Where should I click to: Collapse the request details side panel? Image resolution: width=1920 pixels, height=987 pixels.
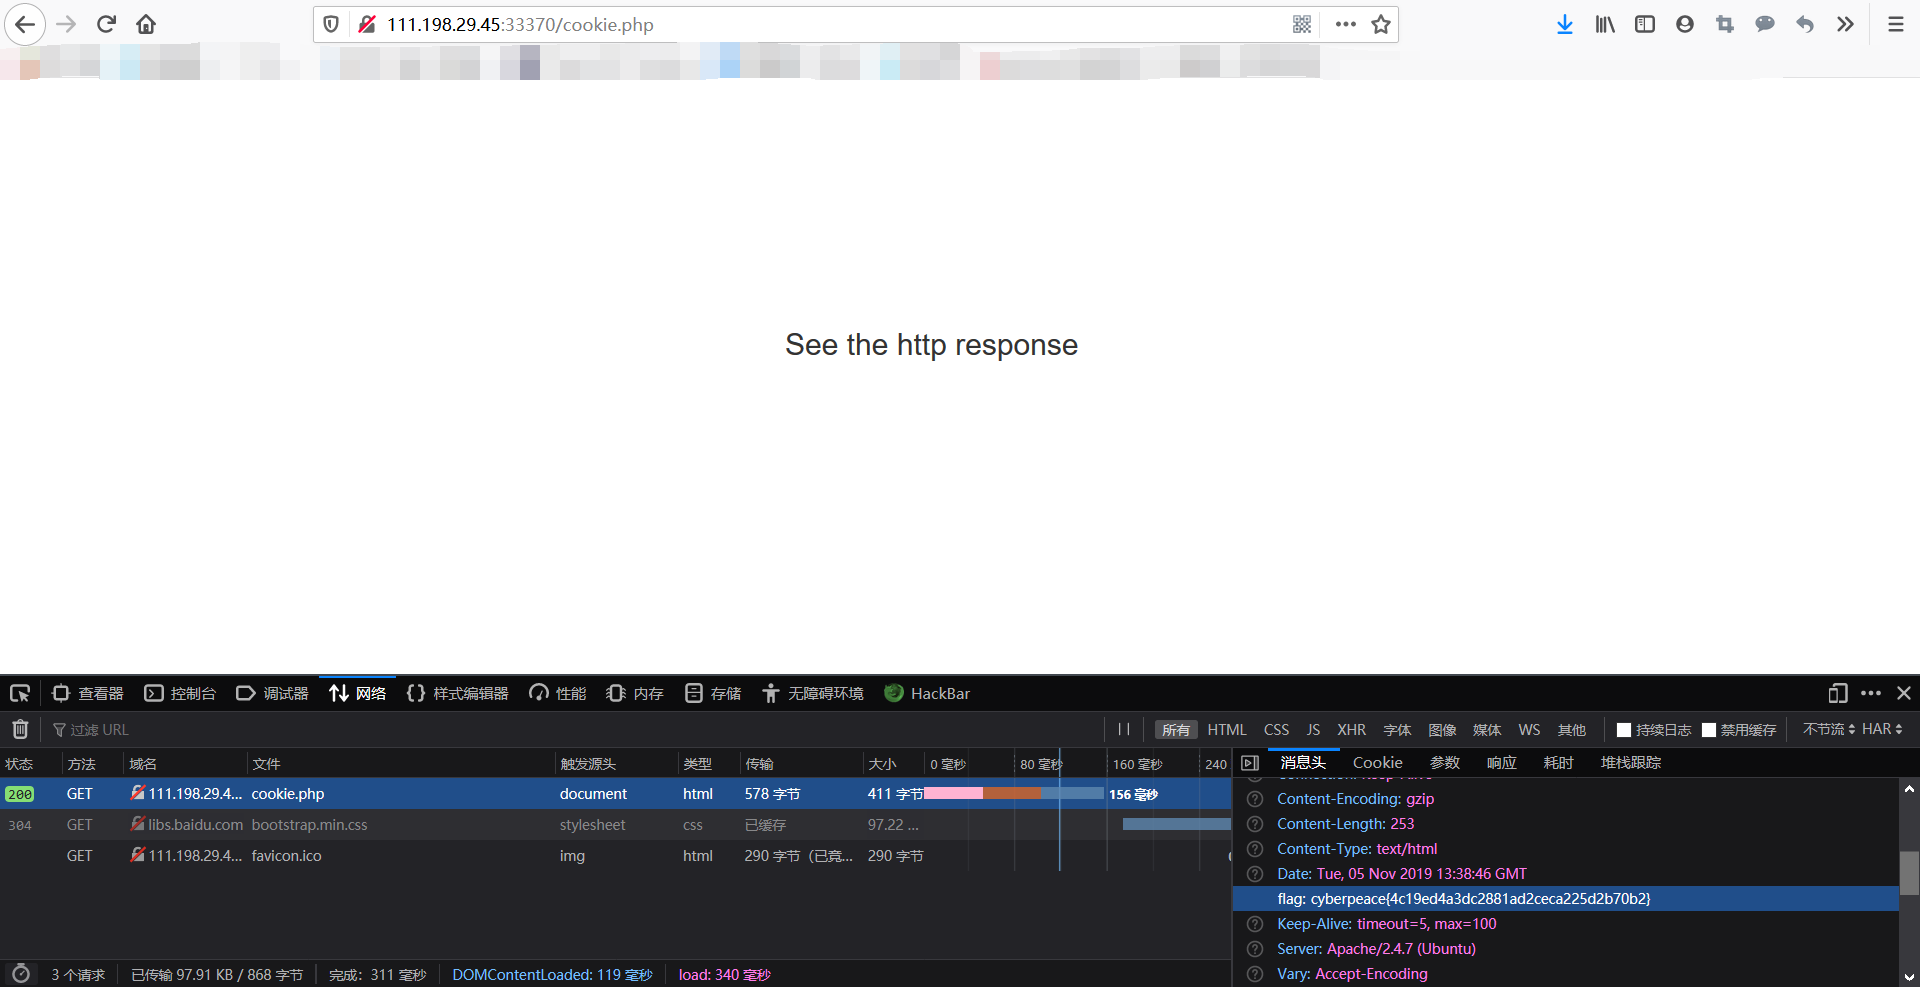pyautogui.click(x=1250, y=763)
